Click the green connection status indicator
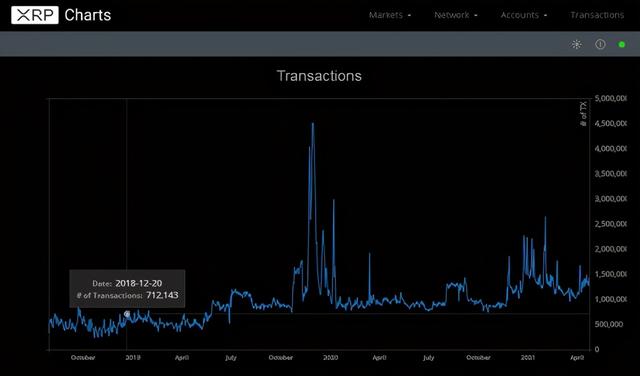This screenshot has width=640, height=376. tap(622, 44)
